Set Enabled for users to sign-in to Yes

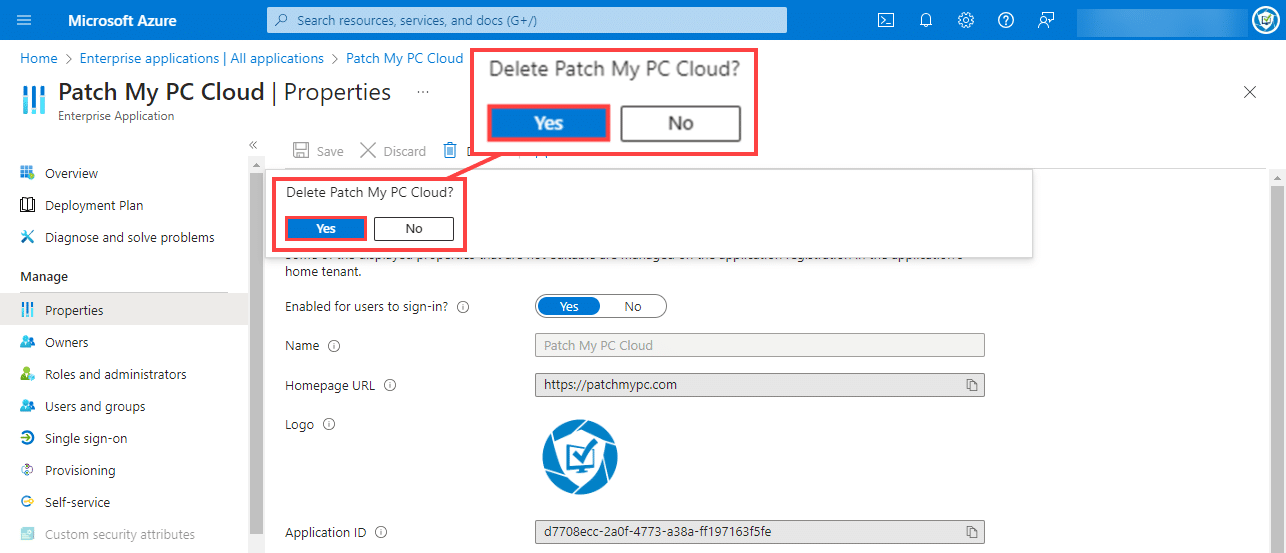click(569, 306)
